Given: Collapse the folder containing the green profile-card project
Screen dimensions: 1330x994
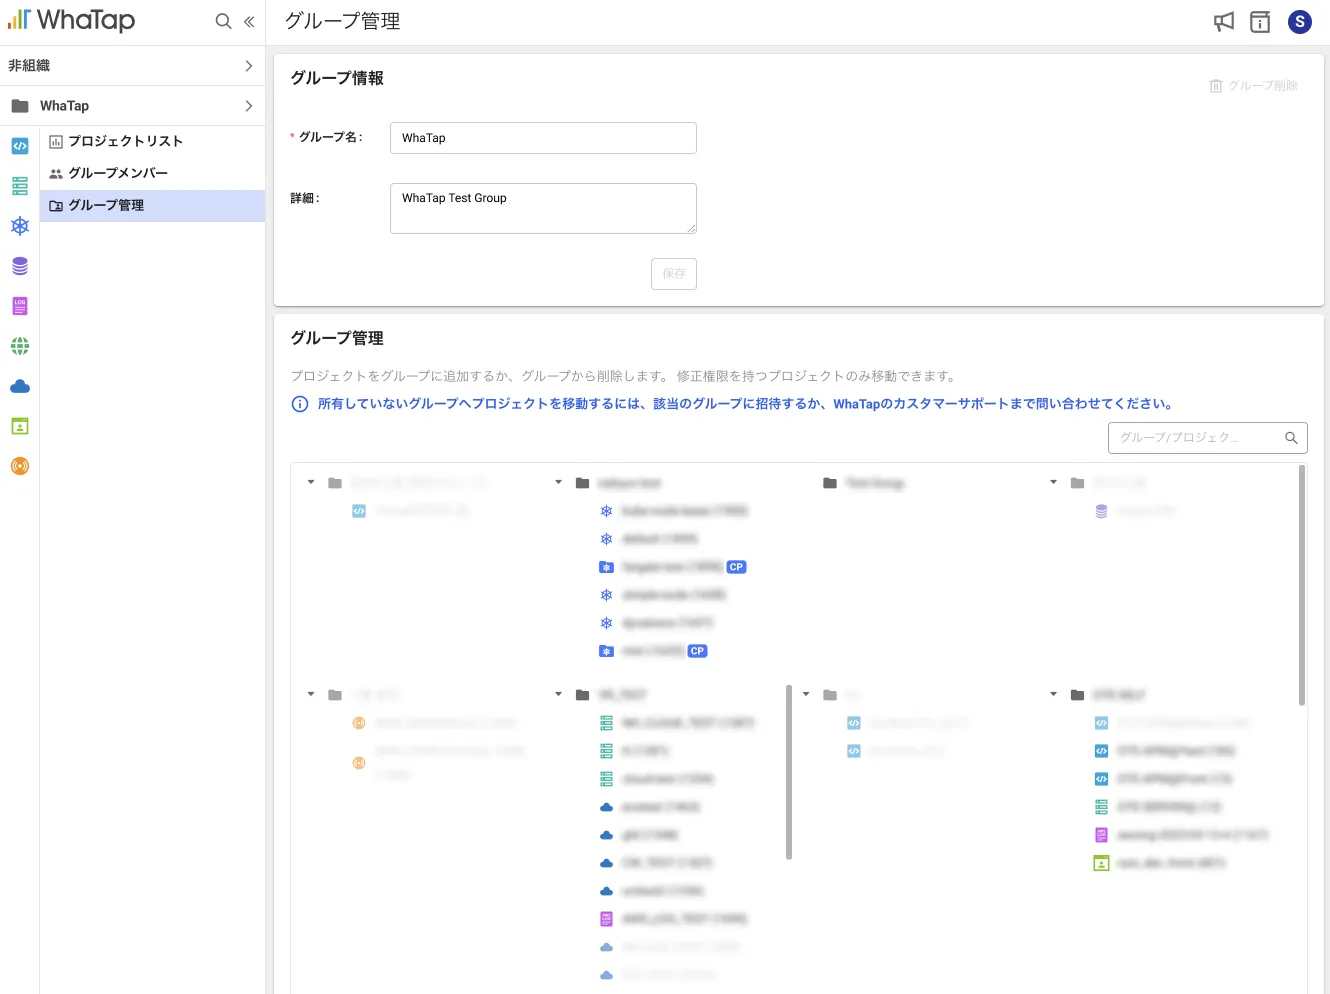Looking at the screenshot, I should coord(1053,694).
